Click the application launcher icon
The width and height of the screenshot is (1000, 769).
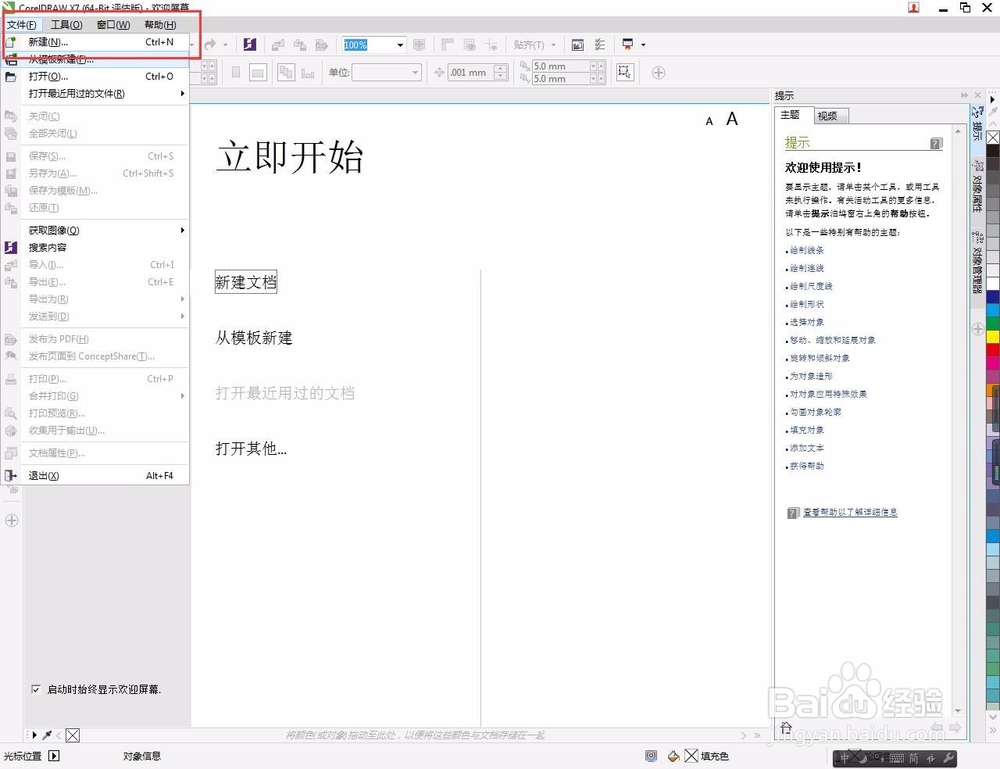point(628,45)
